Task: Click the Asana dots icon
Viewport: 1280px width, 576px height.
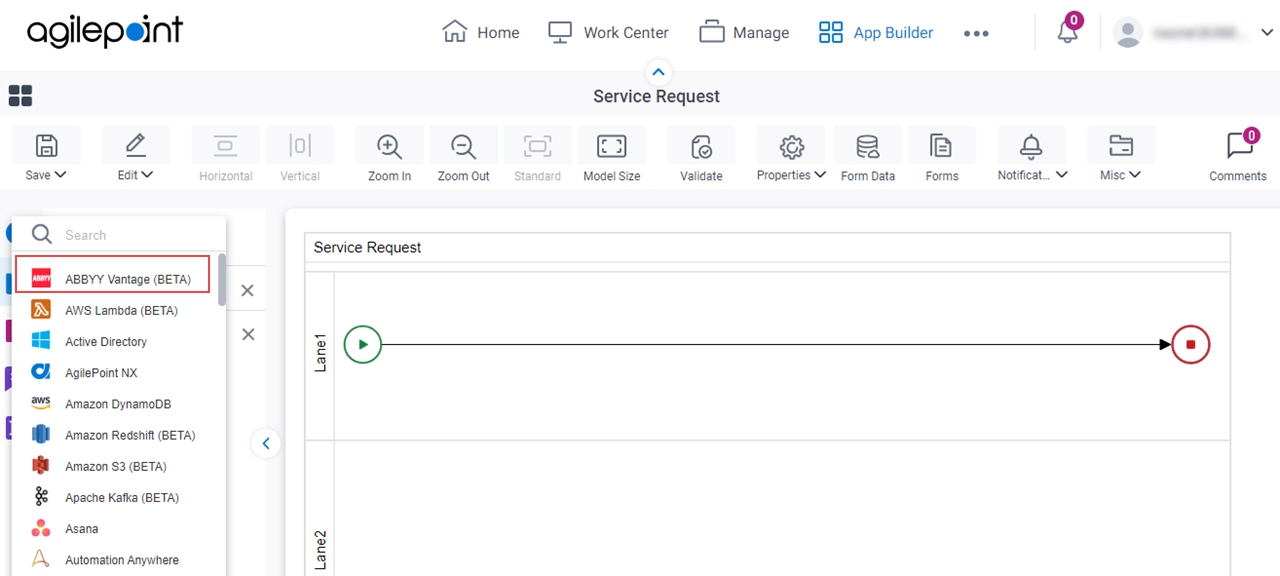Action: click(x=41, y=528)
